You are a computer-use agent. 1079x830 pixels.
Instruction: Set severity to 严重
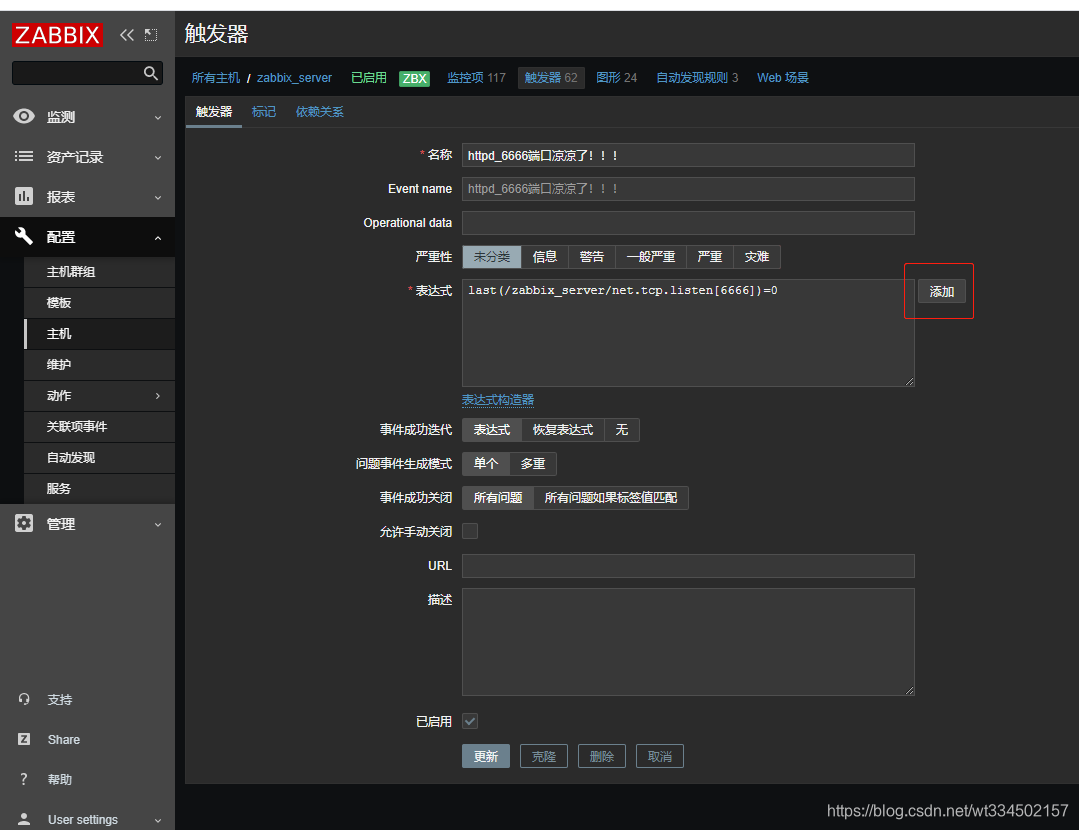click(x=709, y=257)
